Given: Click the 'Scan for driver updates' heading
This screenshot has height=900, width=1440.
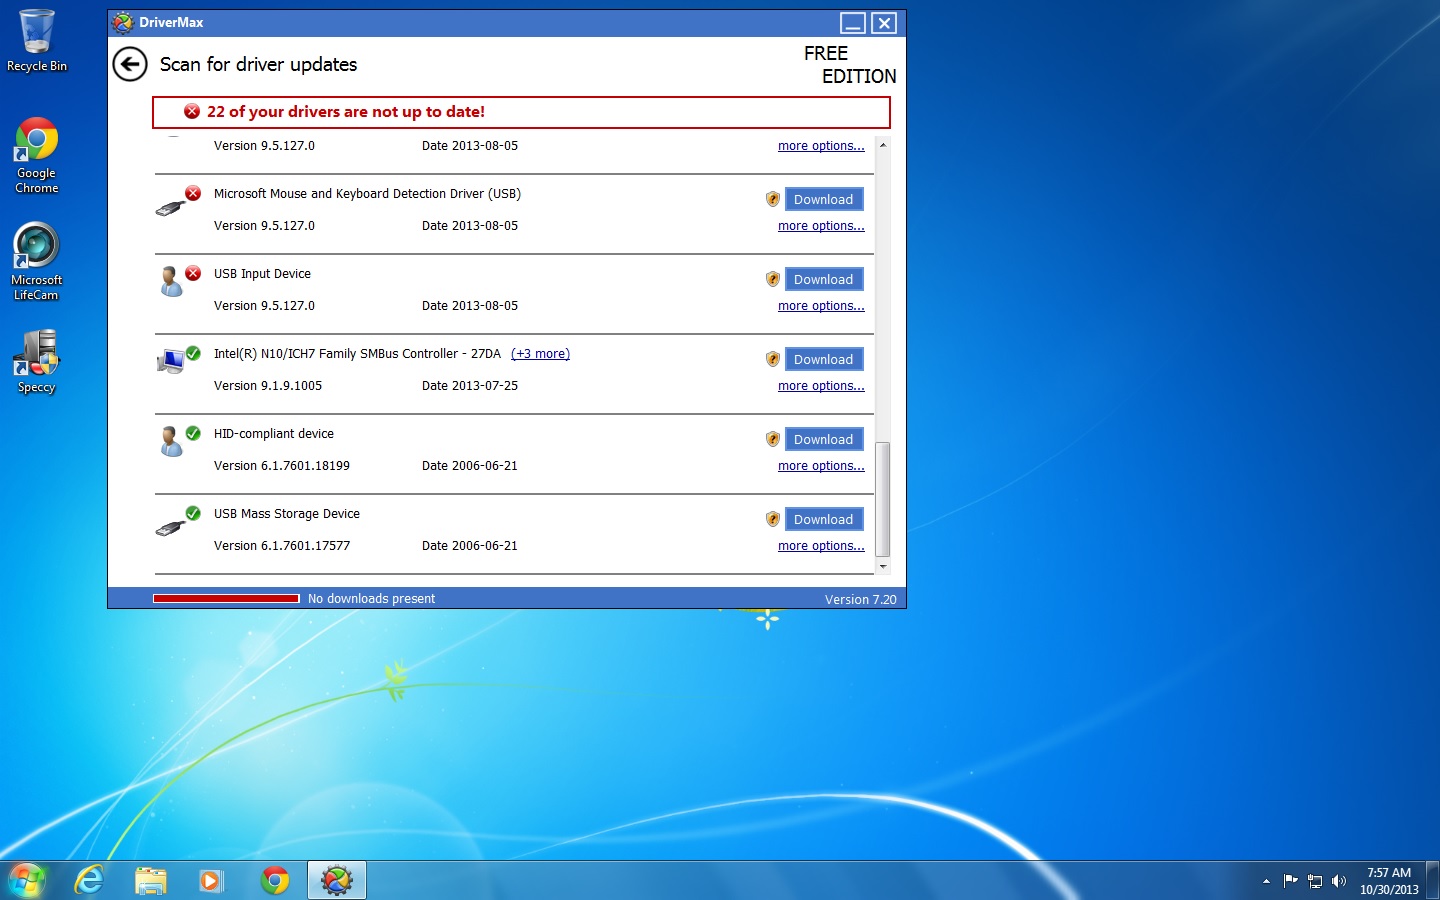Looking at the screenshot, I should pos(258,65).
